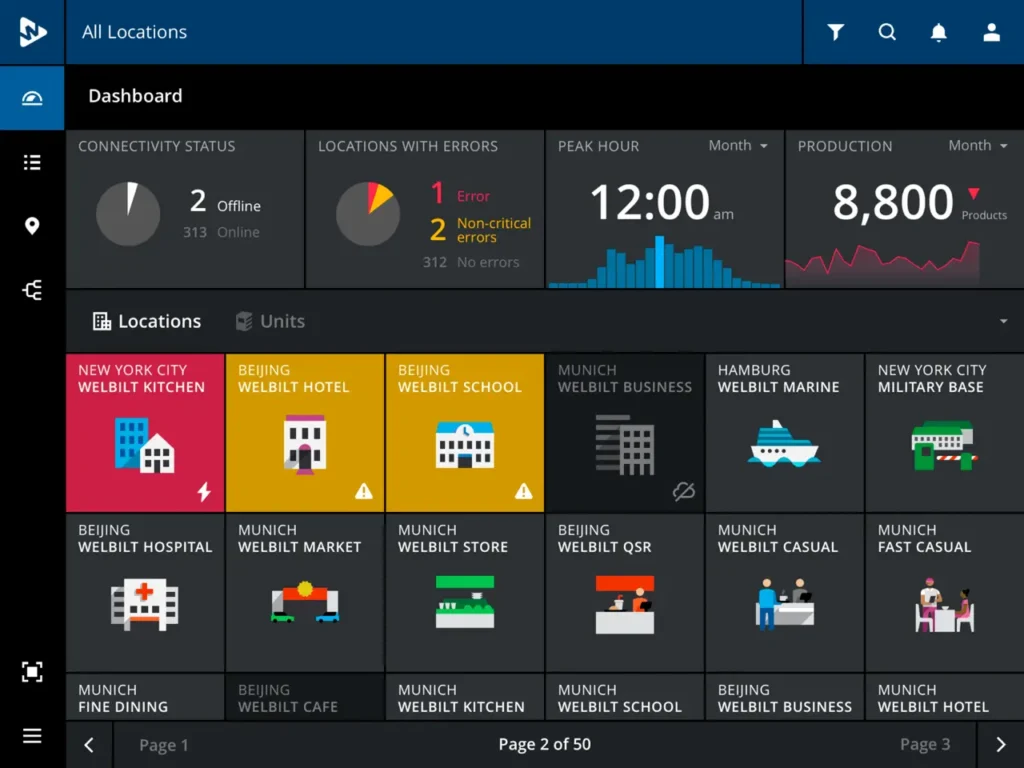Click the 8,800 Products value

point(920,203)
